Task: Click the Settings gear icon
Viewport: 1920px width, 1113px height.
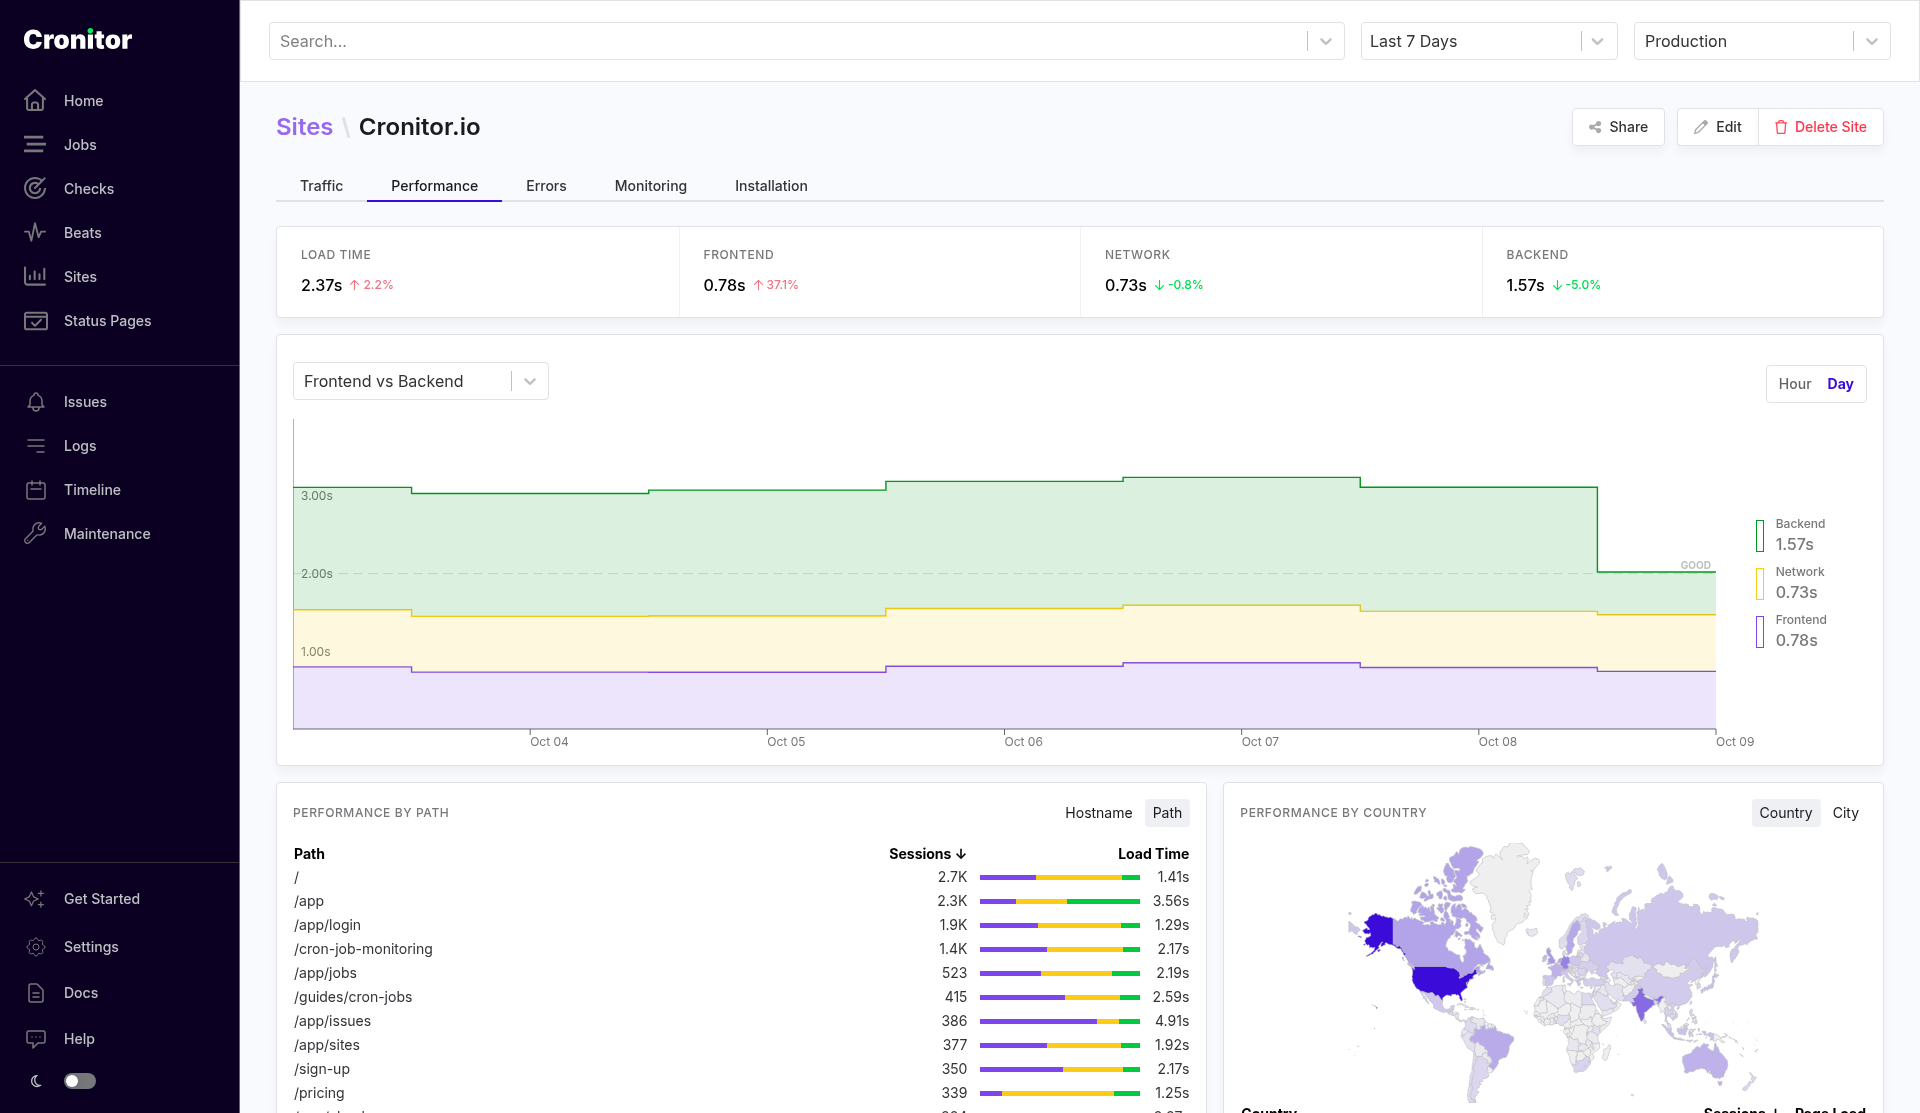Action: click(x=35, y=947)
